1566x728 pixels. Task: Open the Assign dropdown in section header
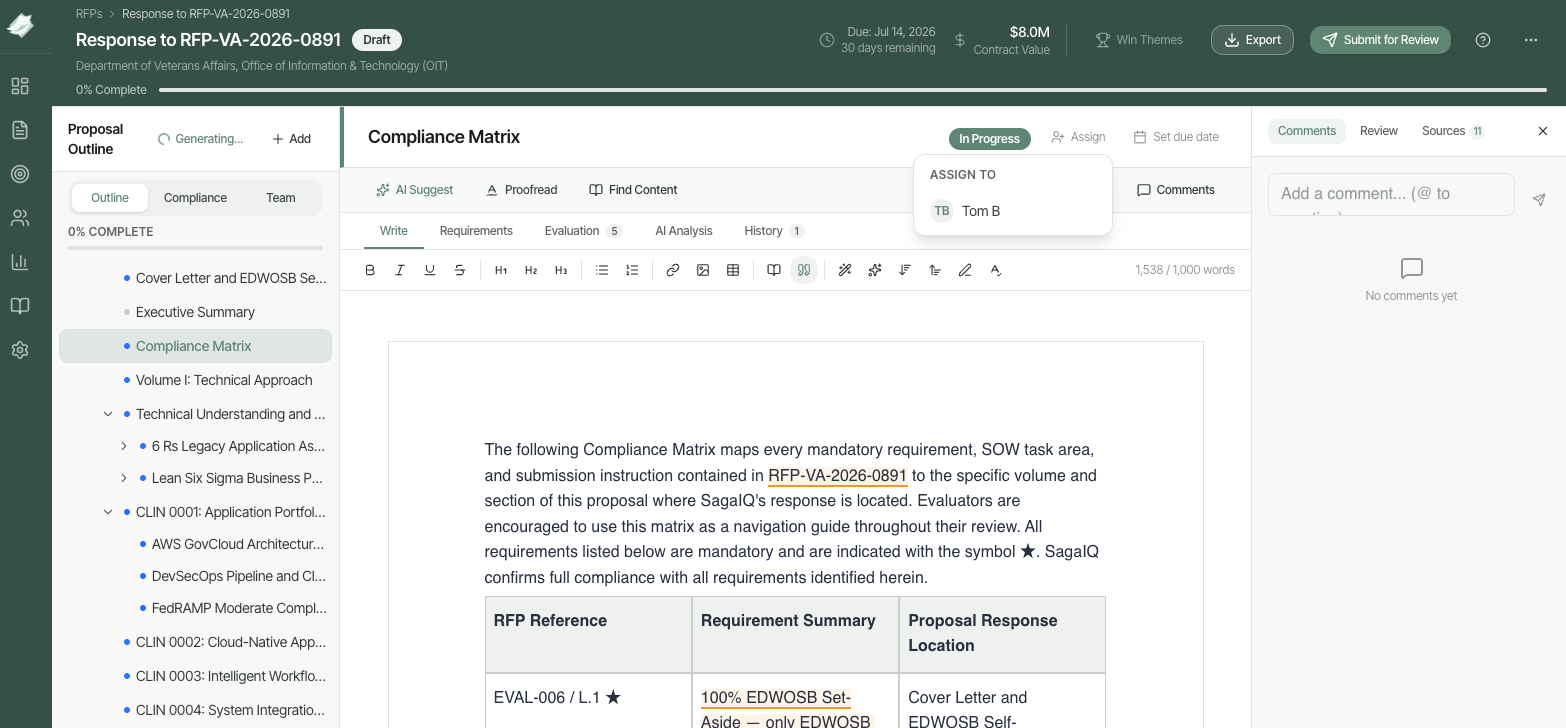[x=1078, y=137]
